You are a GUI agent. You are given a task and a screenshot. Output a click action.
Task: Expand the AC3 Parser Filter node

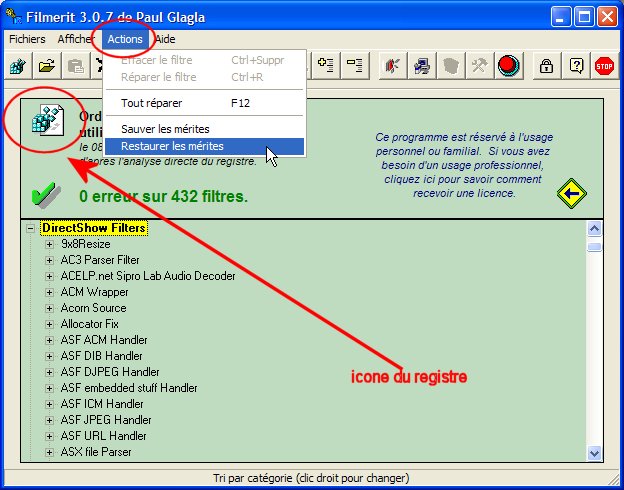pos(49,260)
